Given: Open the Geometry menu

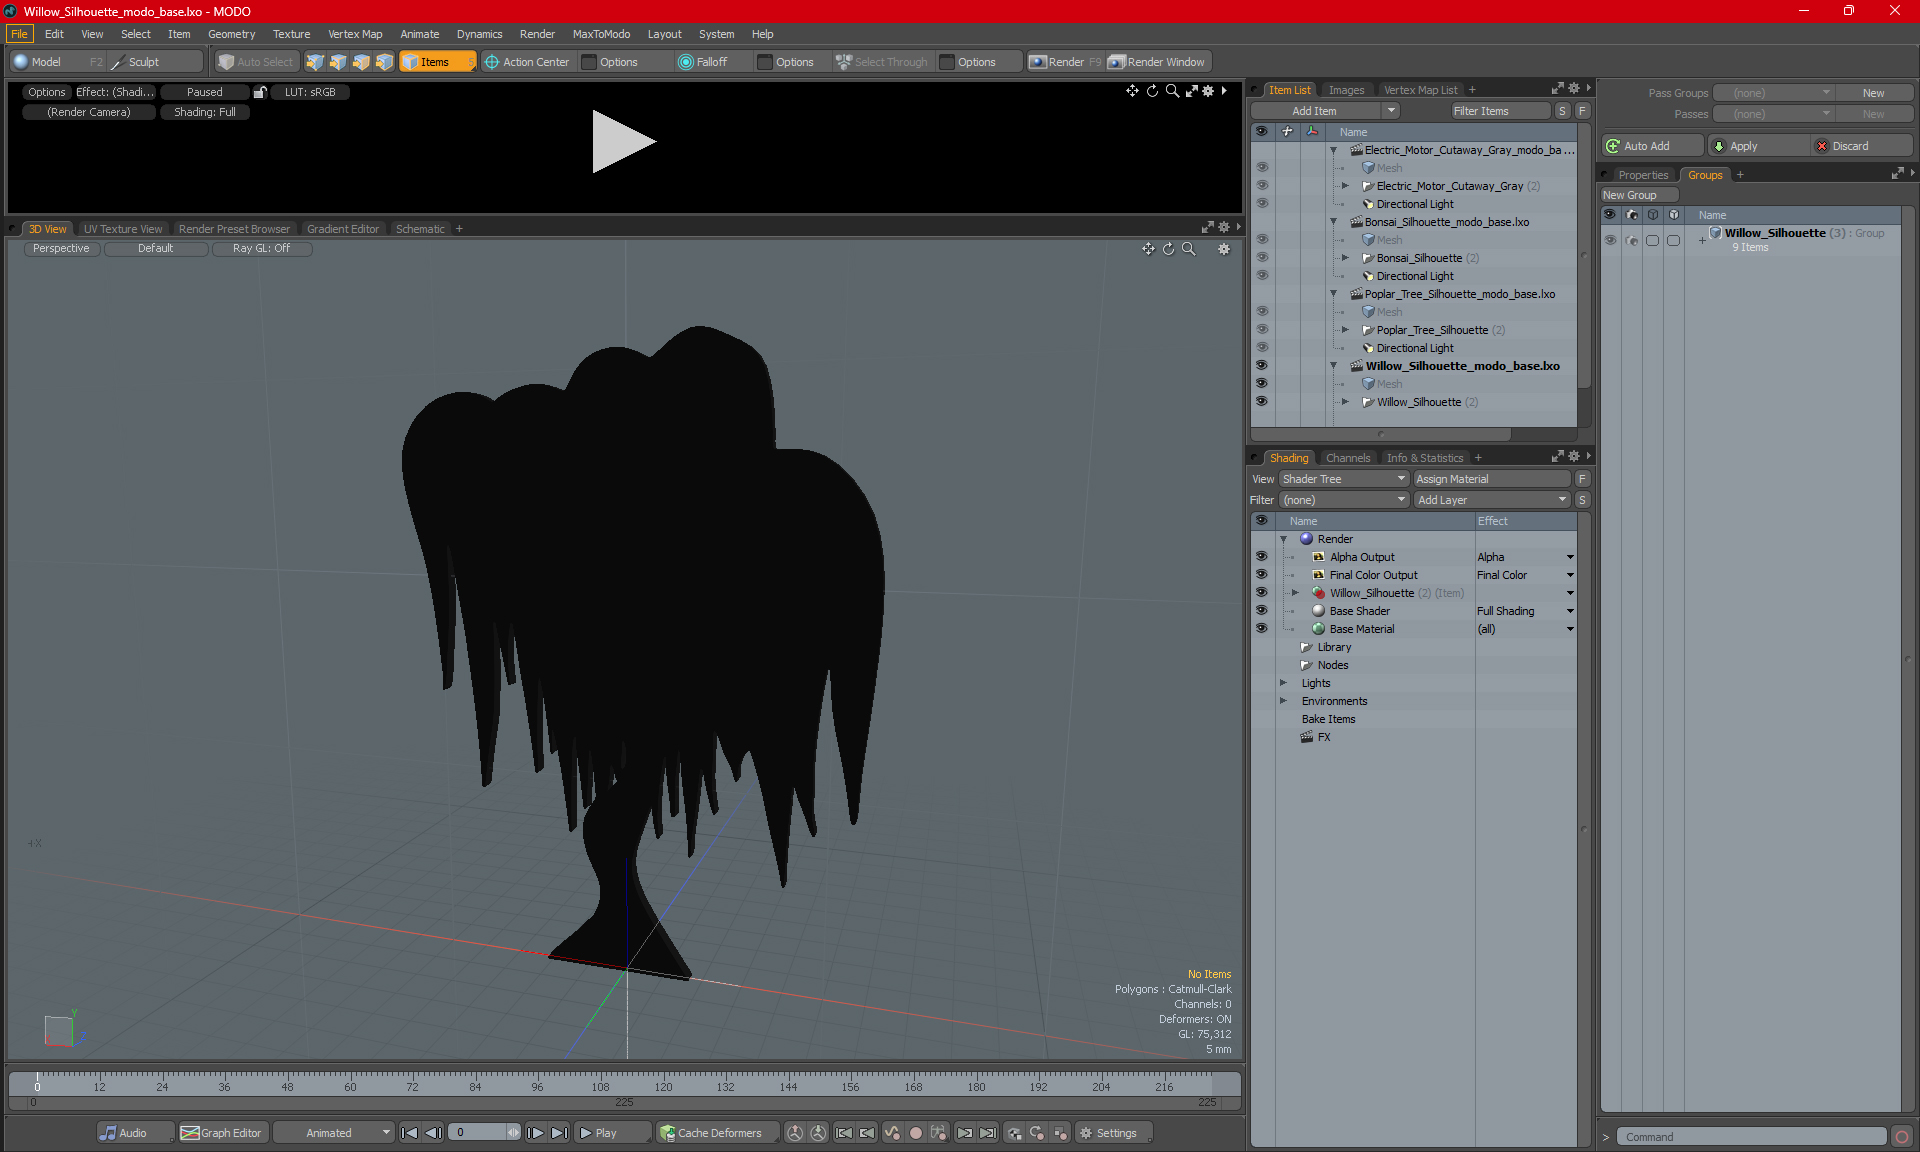Looking at the screenshot, I should tap(231, 34).
